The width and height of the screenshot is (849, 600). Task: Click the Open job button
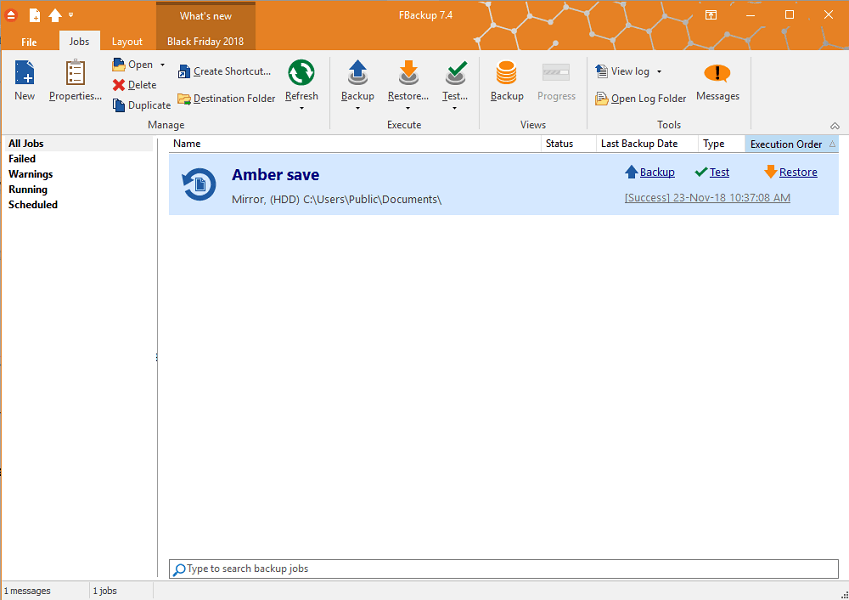click(x=133, y=64)
